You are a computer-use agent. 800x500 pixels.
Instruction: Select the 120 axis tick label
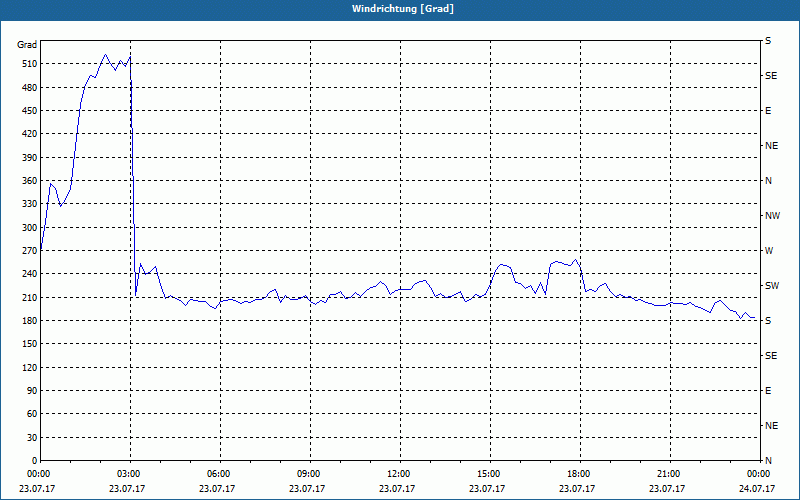[x=29, y=367]
